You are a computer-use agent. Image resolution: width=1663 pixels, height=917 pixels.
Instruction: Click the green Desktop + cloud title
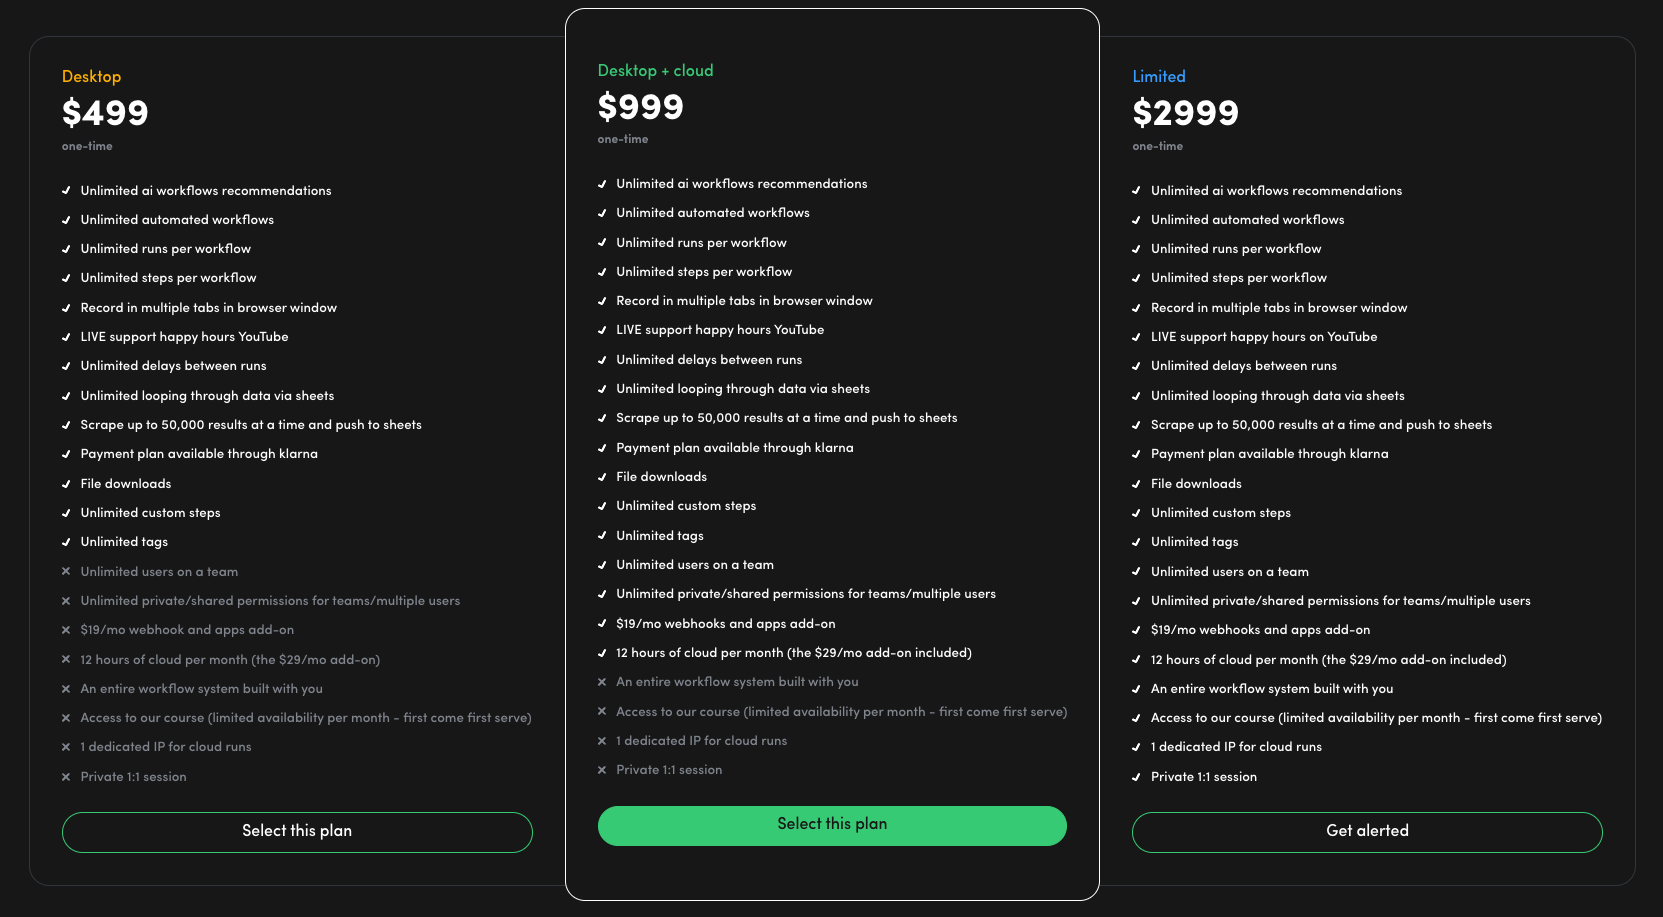tap(655, 71)
